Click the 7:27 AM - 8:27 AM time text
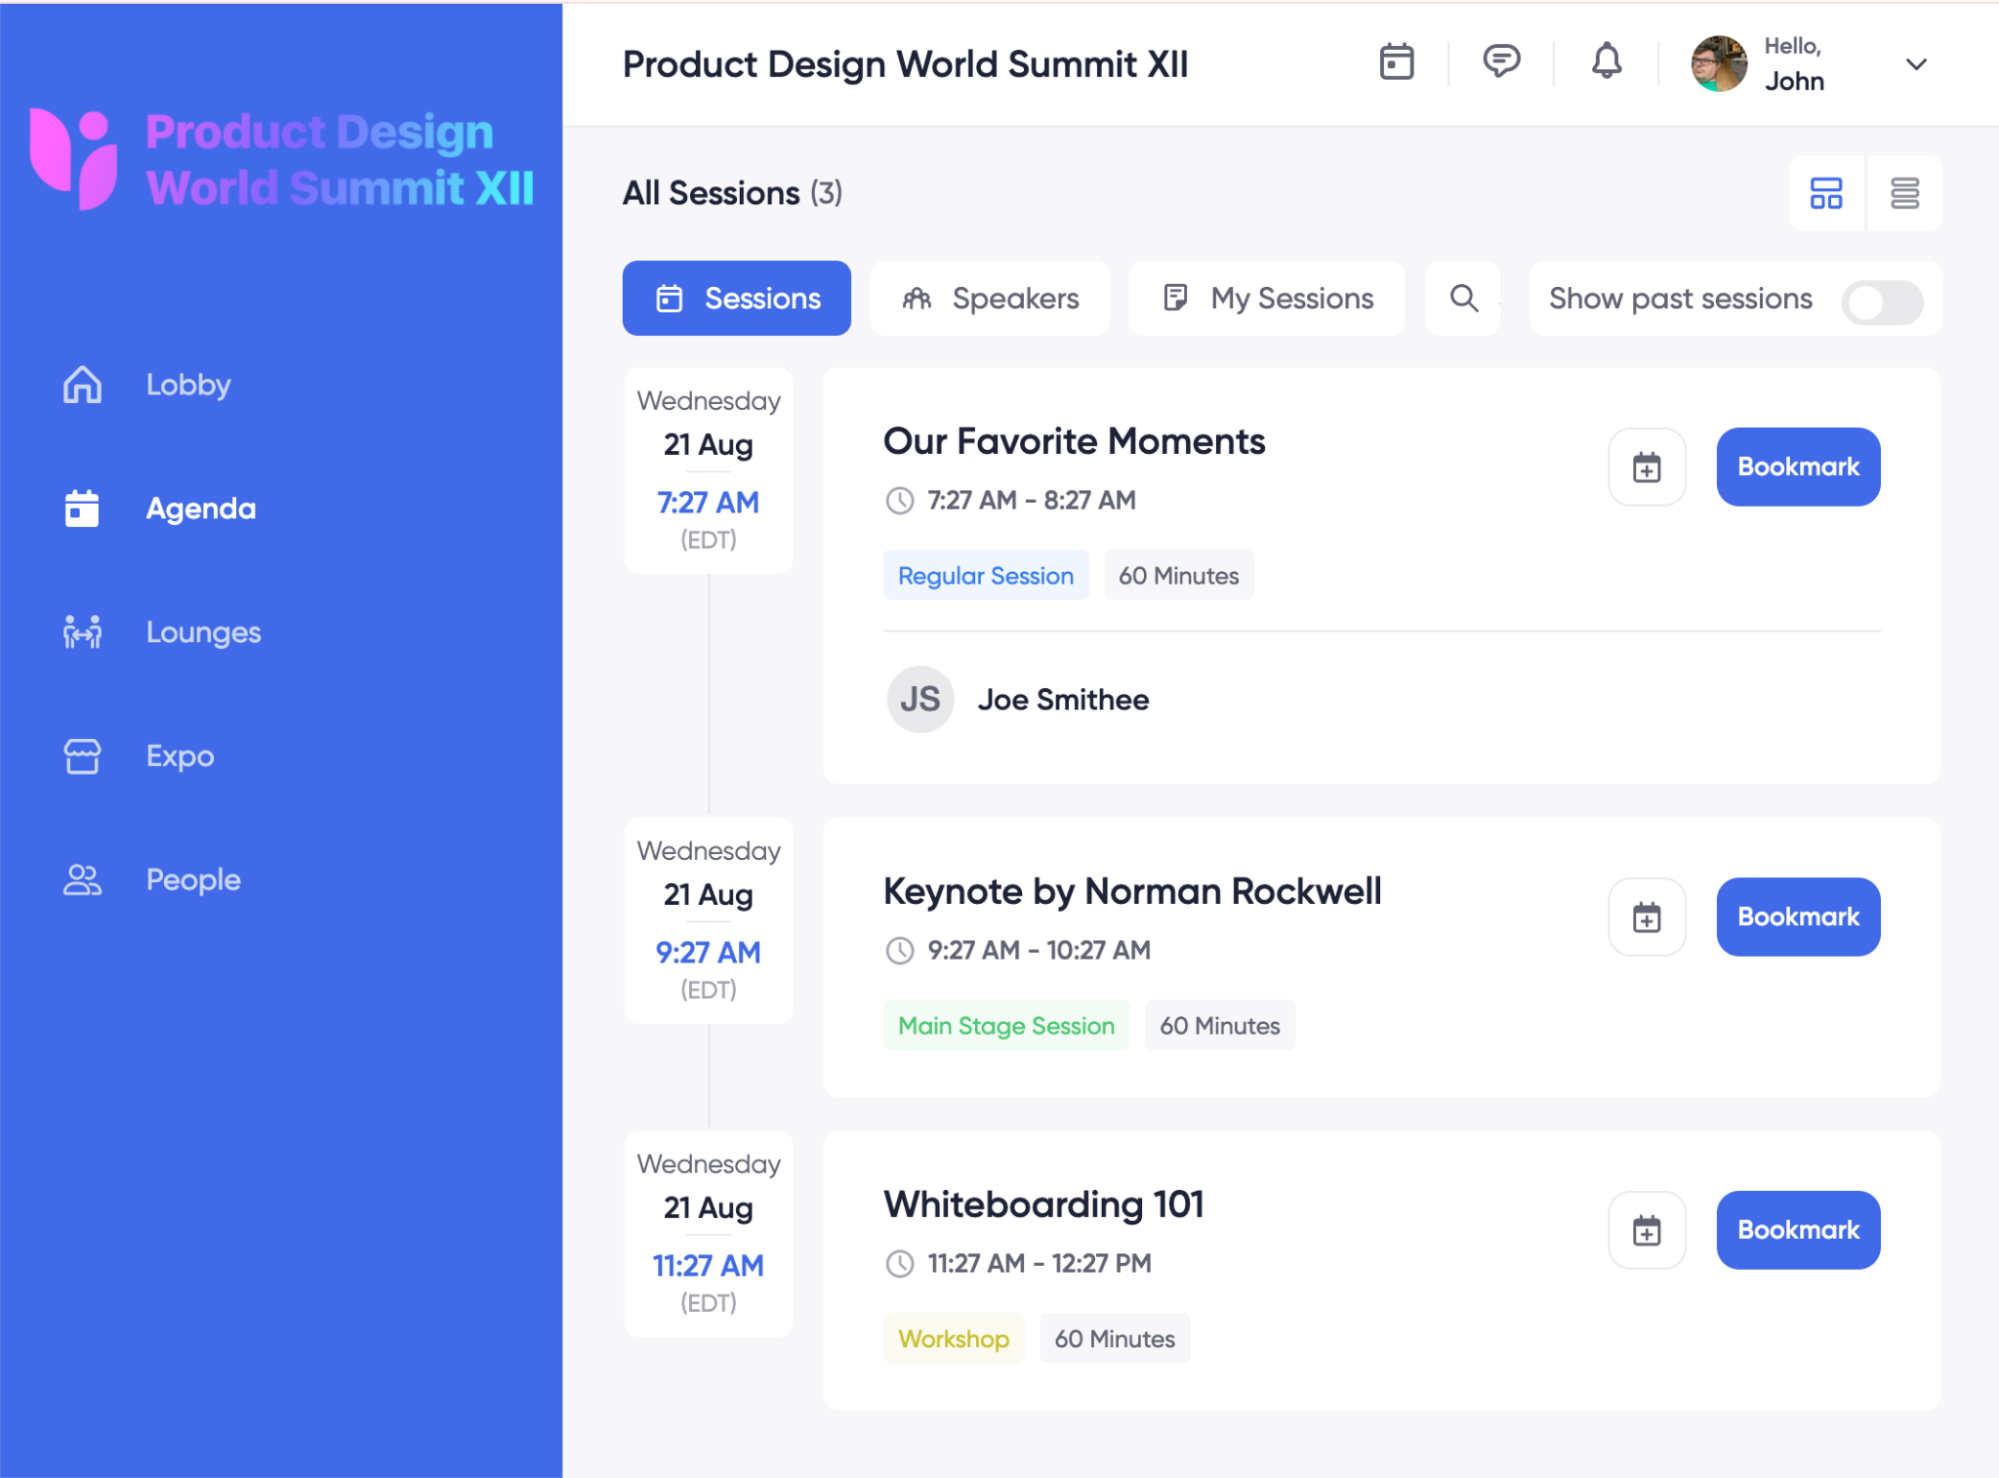This screenshot has width=1999, height=1478. 1031,500
